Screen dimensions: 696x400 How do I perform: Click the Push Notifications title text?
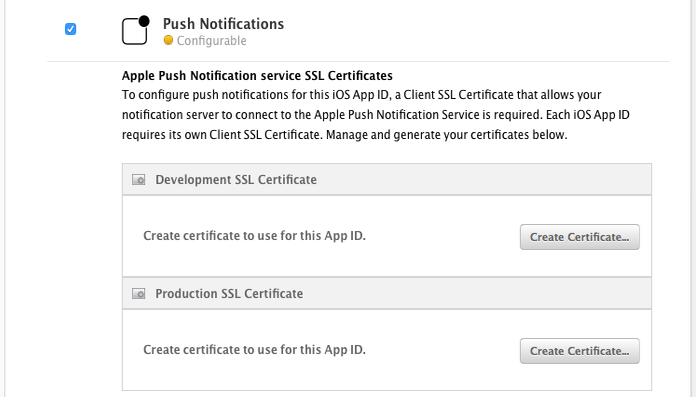223,23
